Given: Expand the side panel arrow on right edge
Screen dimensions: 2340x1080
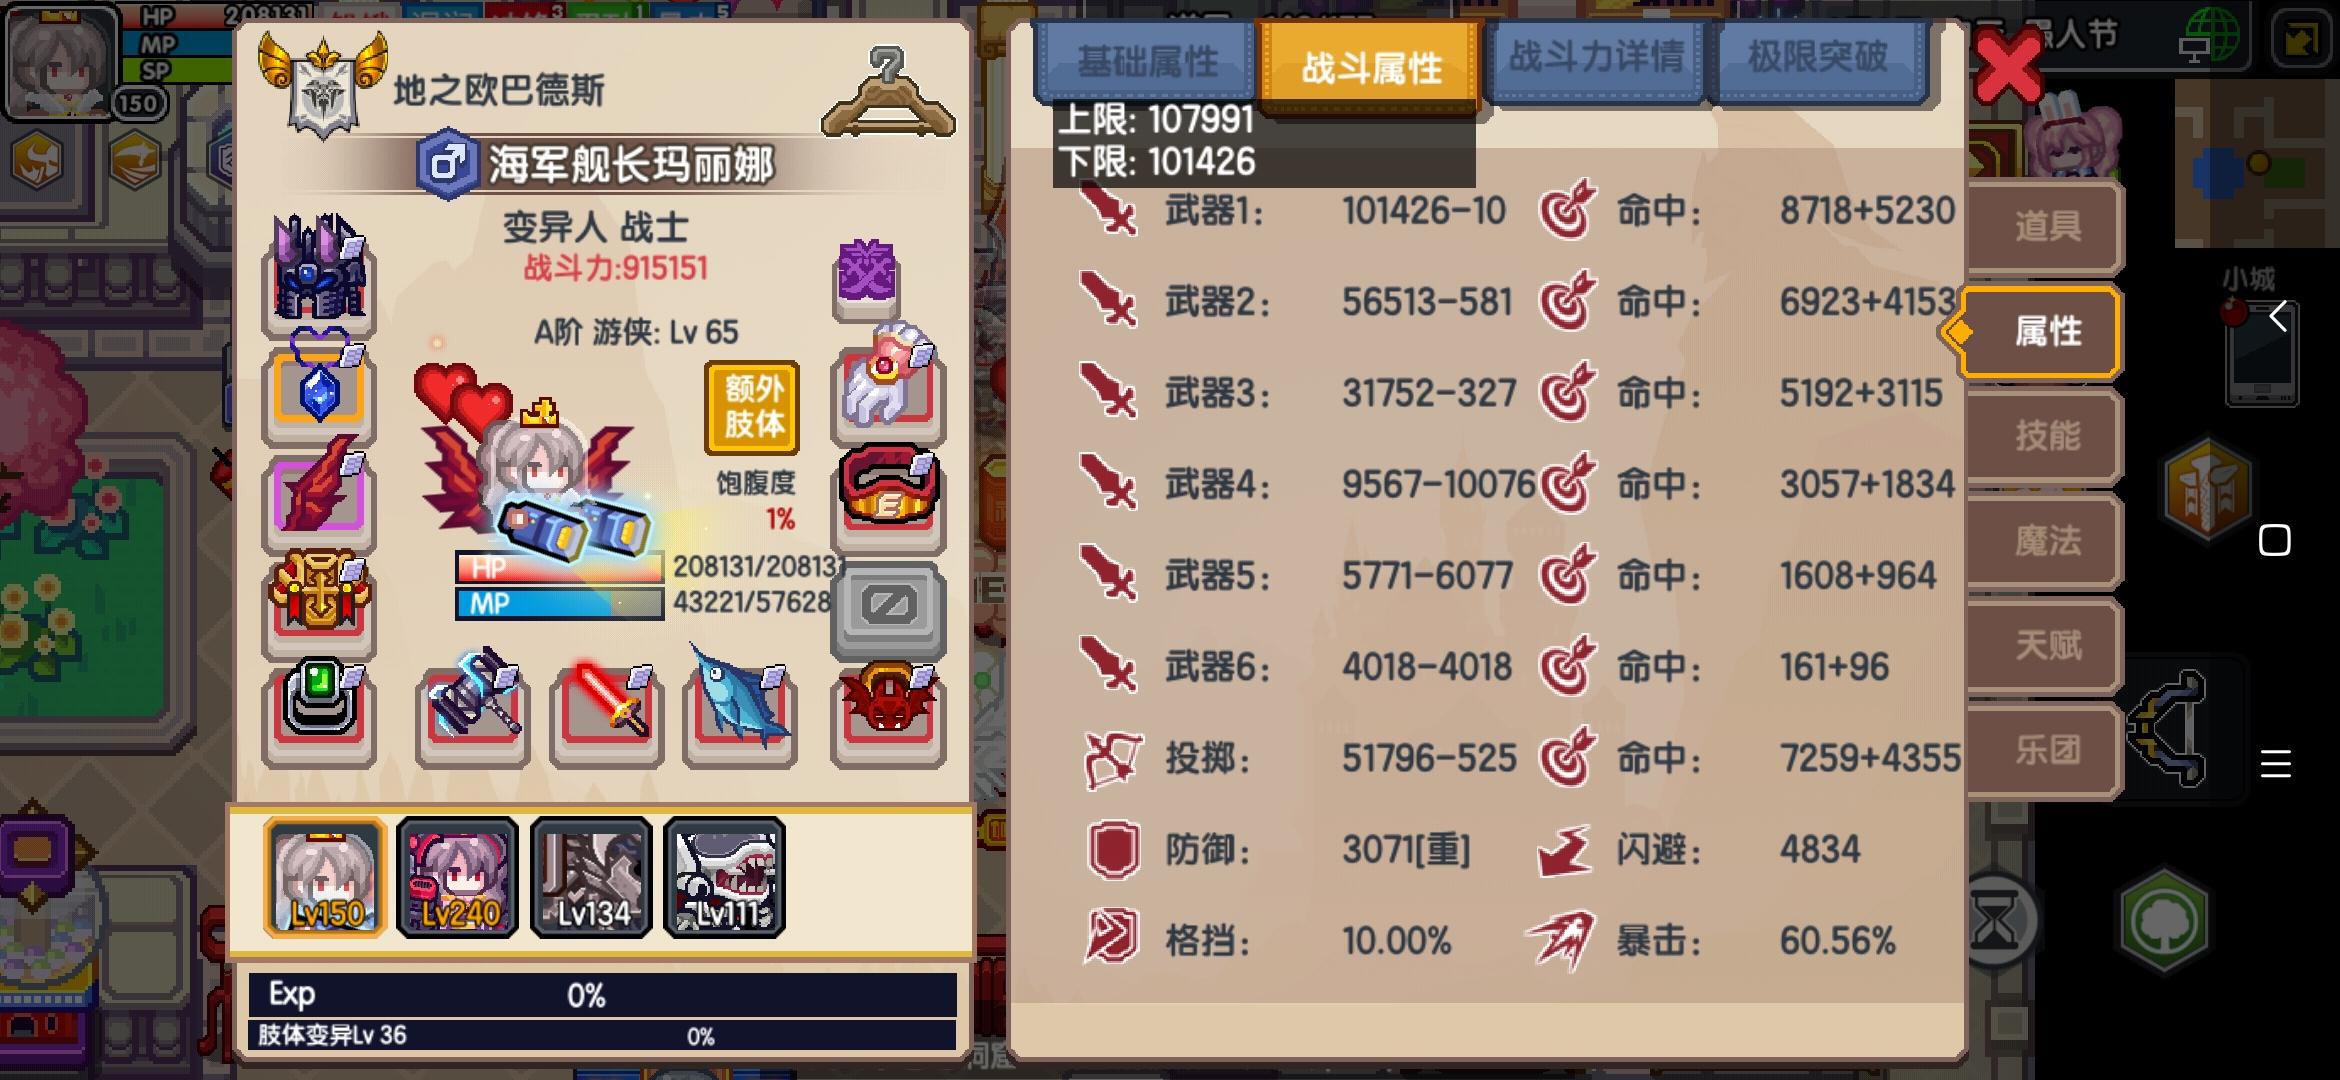Looking at the screenshot, I should [x=2278, y=317].
